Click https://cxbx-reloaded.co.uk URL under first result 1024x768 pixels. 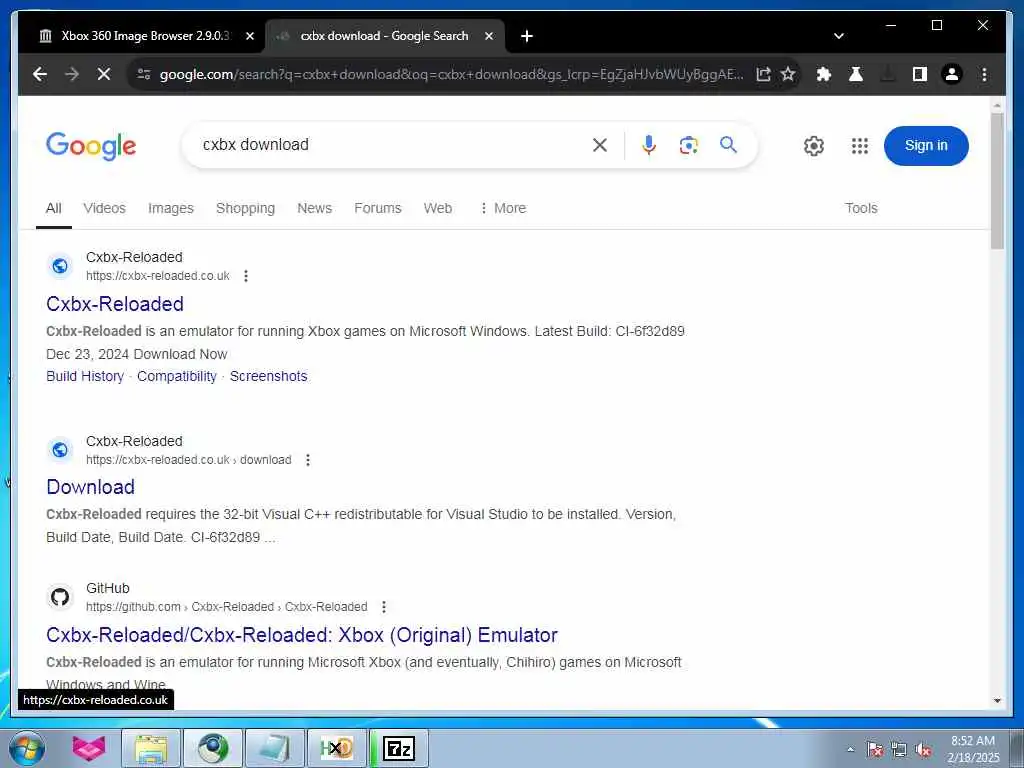157,276
